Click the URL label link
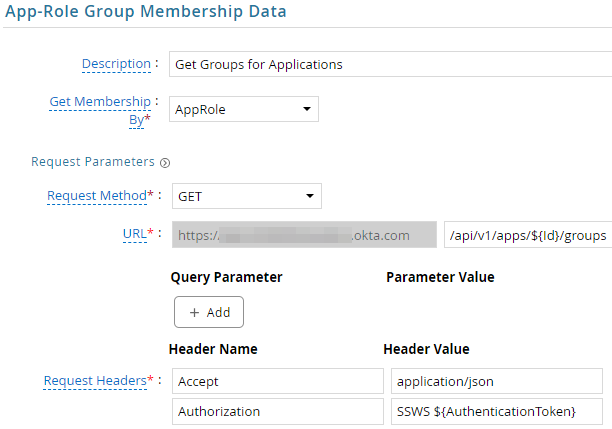The image size is (612, 429). [x=135, y=233]
